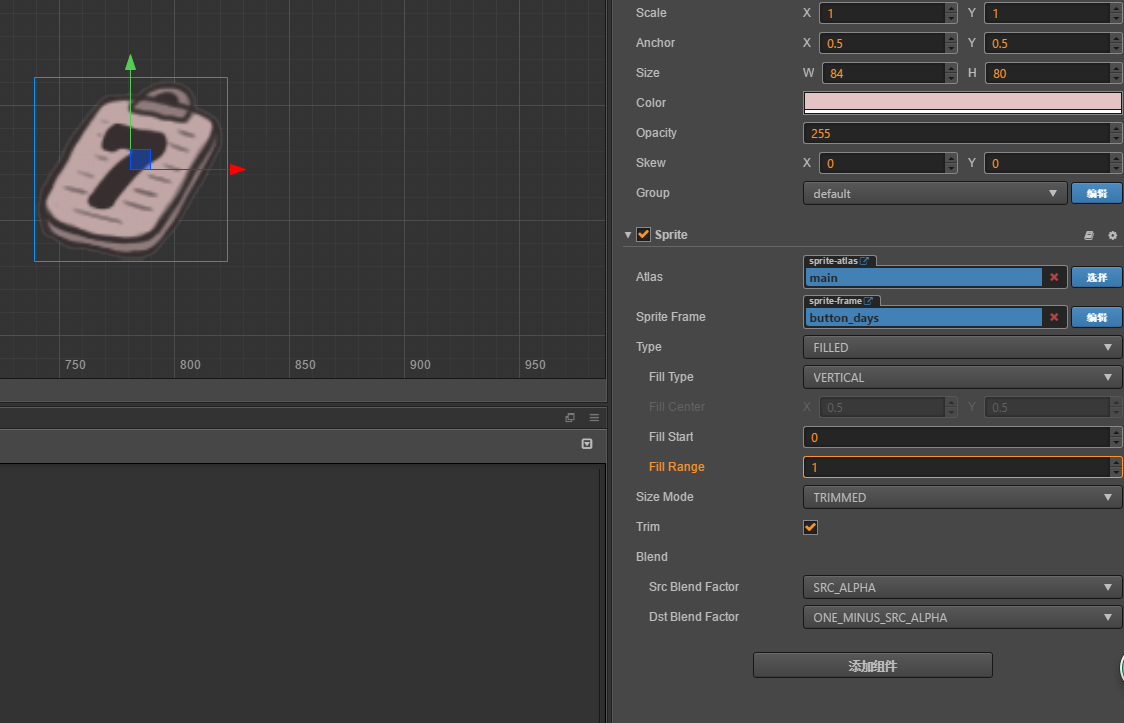The image size is (1124, 723).
Task: Open the Fill Type dropdown showing VERTICAL
Action: pos(961,377)
